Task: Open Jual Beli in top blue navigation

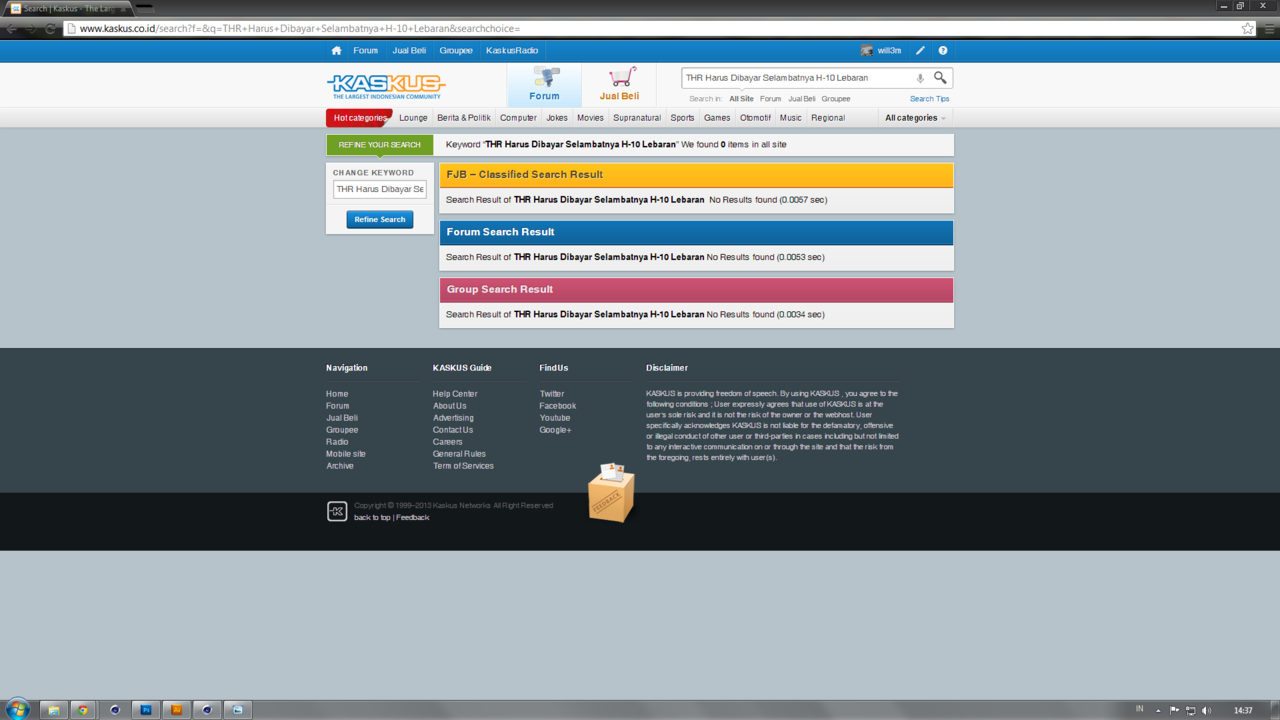Action: 409,50
